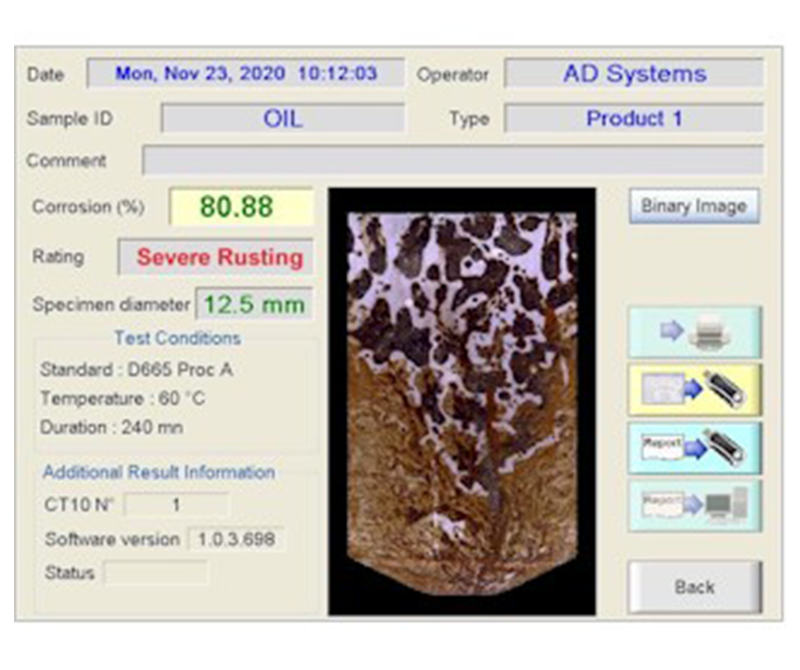Image resolution: width=800 pixels, height=670 pixels.
Task: Save the report to USB drive
Action: (694, 447)
